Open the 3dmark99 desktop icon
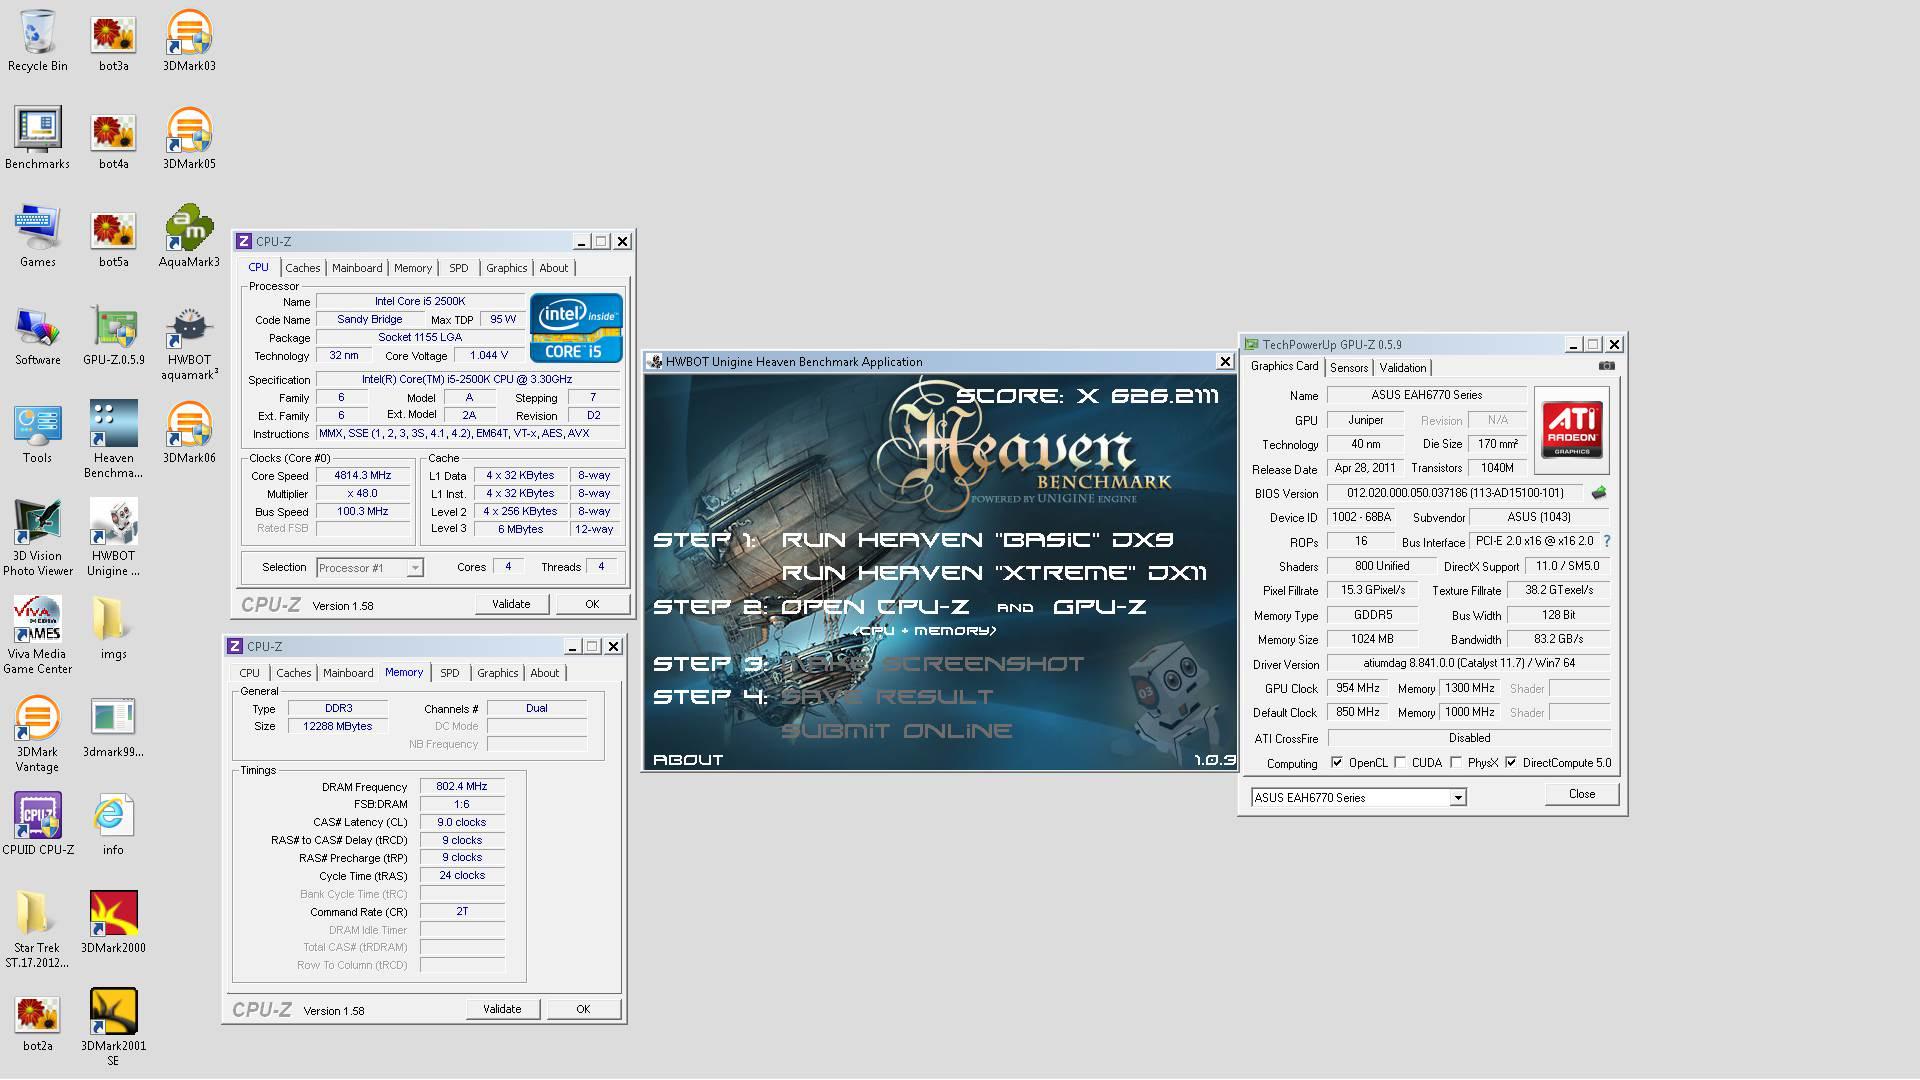 [x=113, y=727]
